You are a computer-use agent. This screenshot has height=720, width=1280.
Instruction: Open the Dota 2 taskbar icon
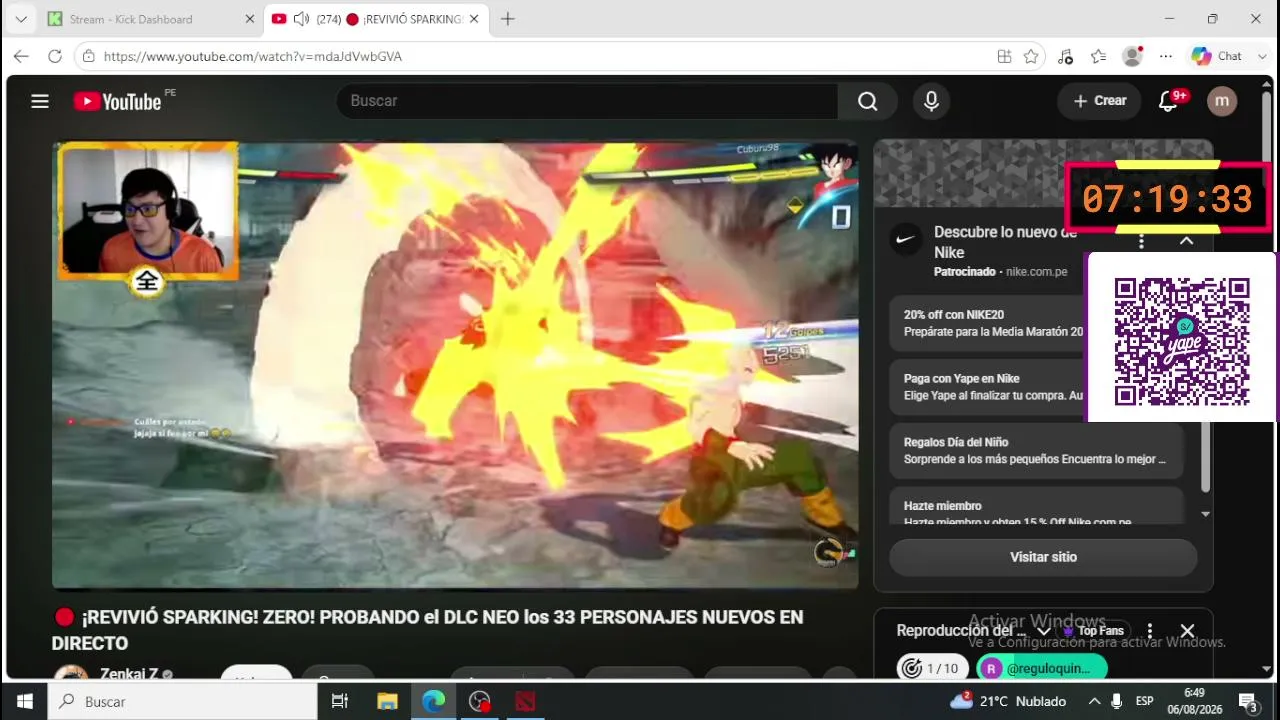(x=525, y=701)
